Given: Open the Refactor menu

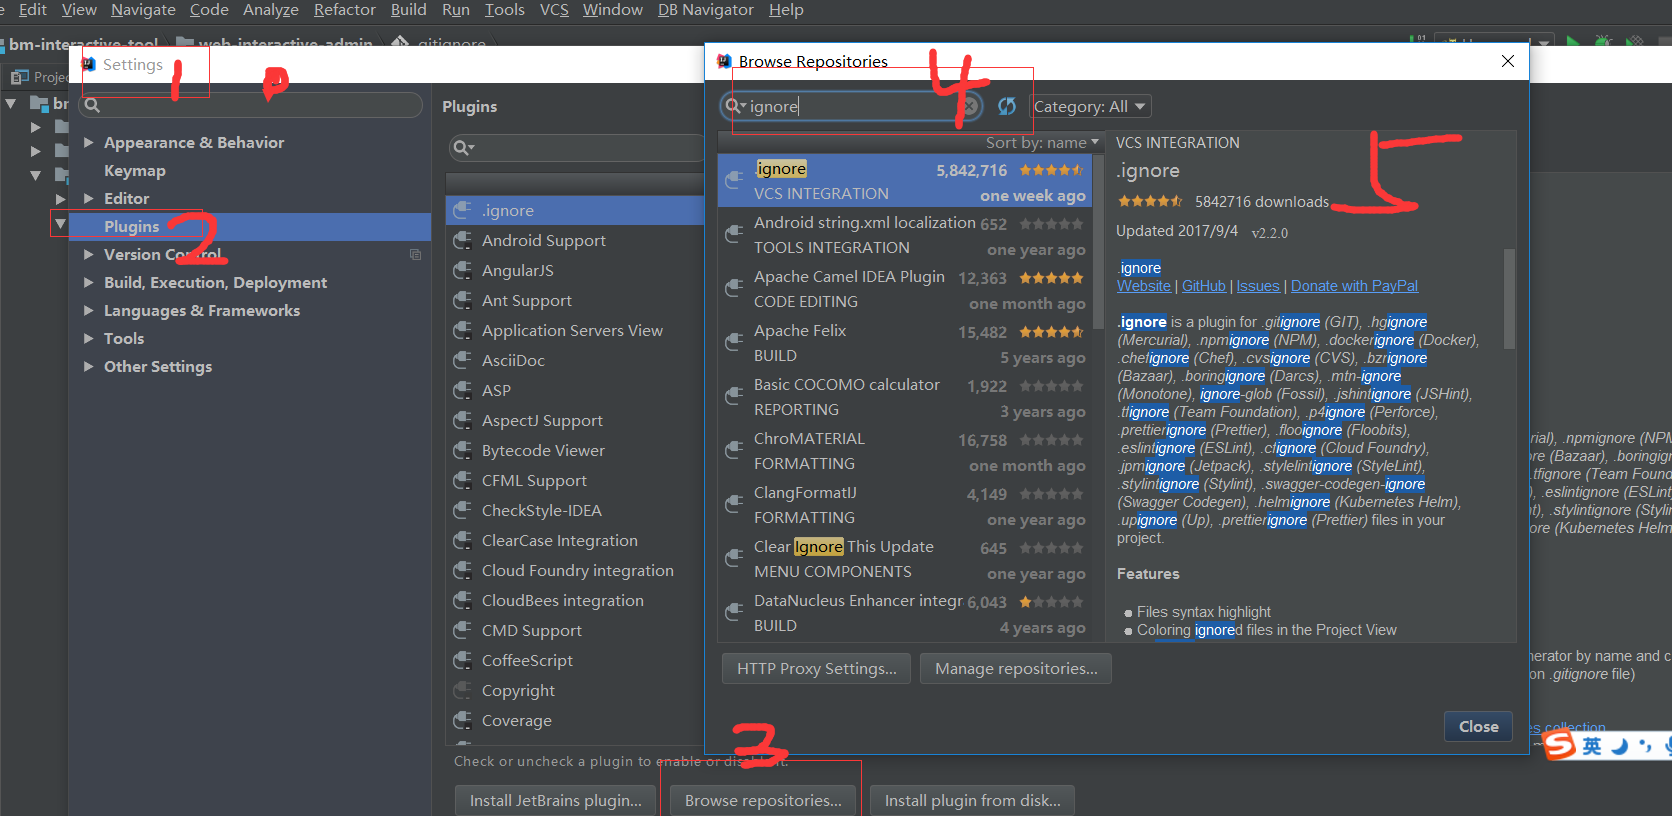Looking at the screenshot, I should [x=344, y=10].
